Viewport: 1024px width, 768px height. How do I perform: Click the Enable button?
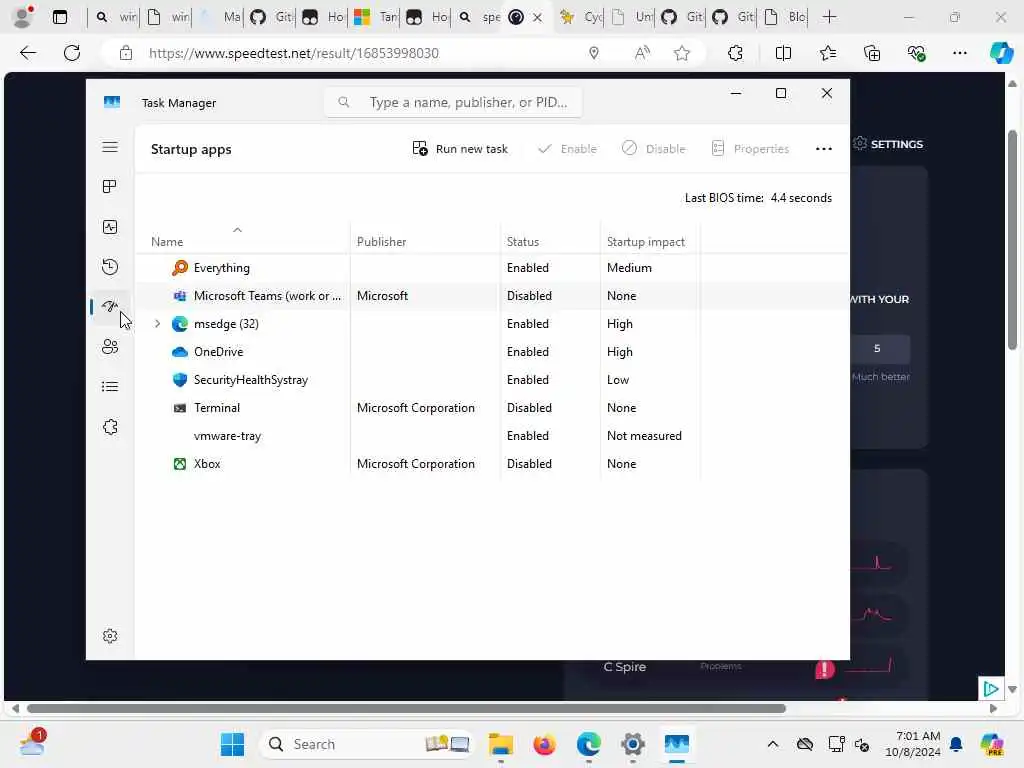pos(567,149)
